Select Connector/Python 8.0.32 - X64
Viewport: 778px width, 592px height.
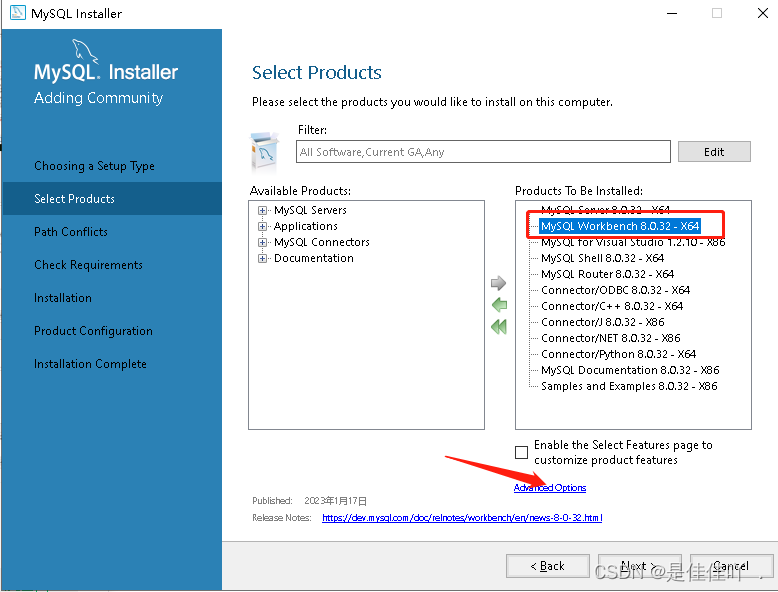(x=618, y=354)
